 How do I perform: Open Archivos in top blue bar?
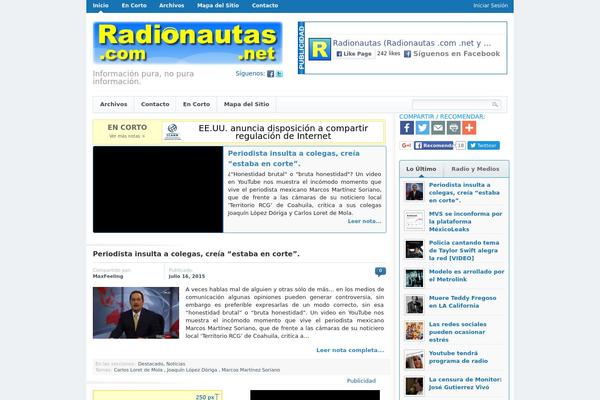coord(171,5)
